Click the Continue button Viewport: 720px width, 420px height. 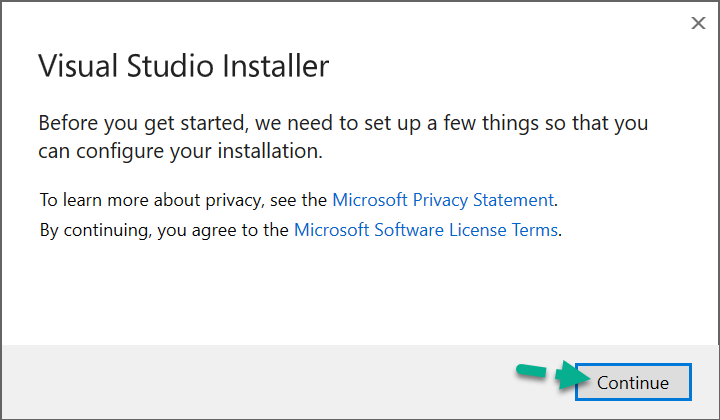pos(633,382)
